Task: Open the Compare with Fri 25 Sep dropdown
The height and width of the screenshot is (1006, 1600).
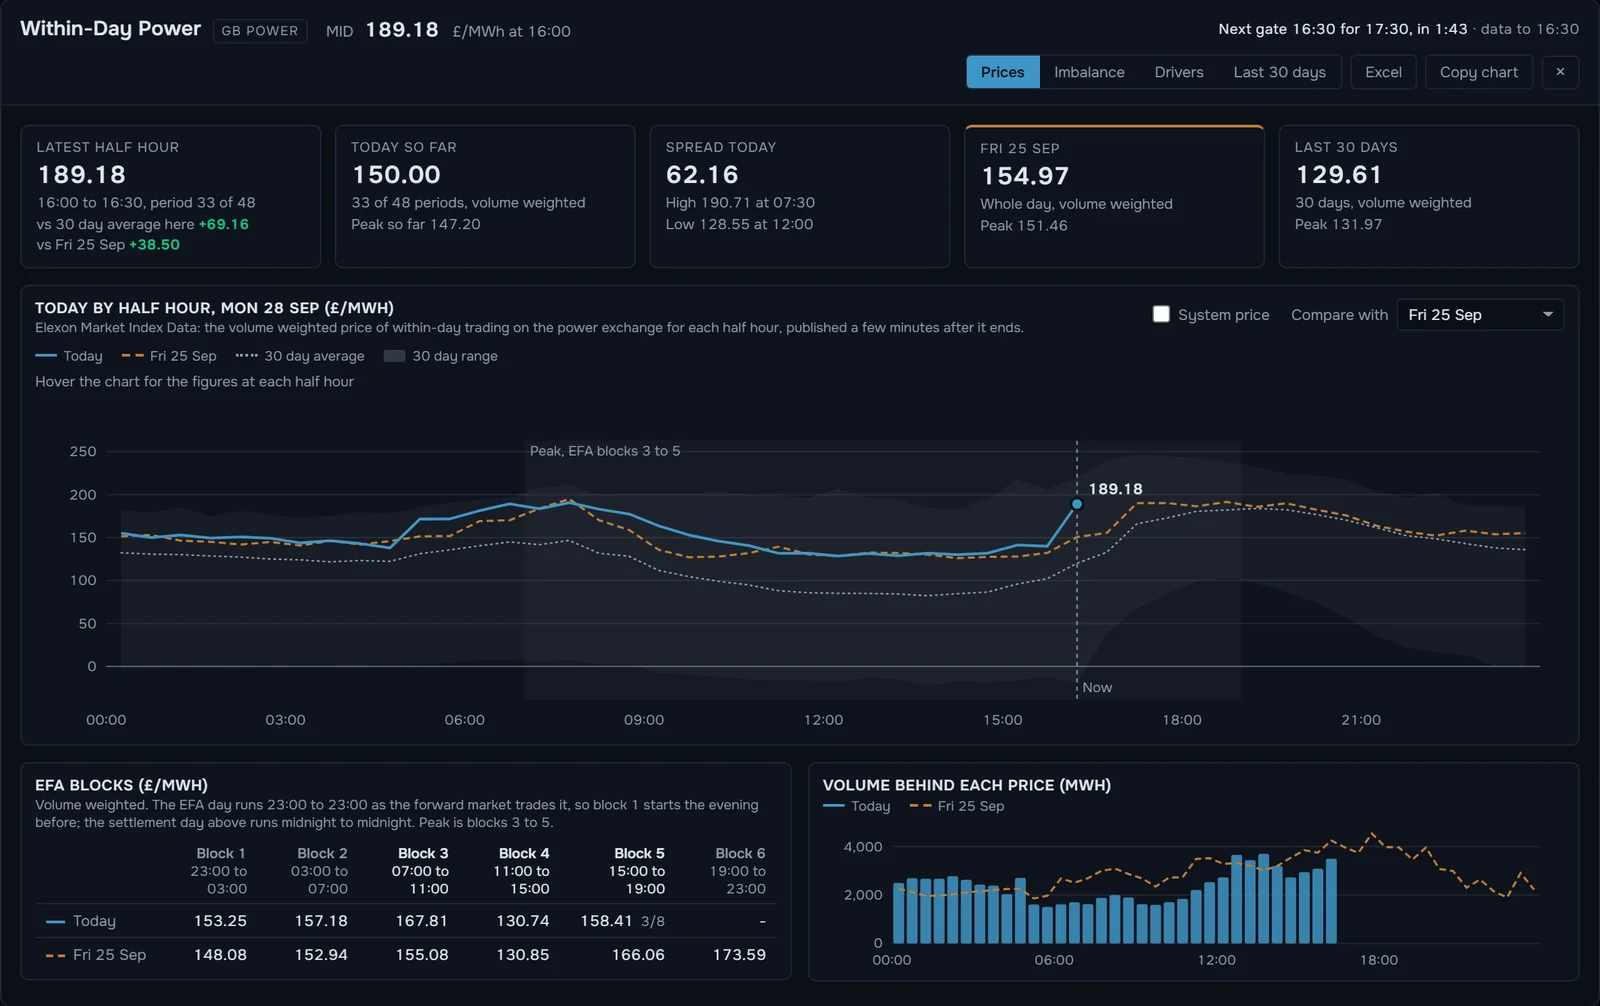Action: [x=1480, y=315]
